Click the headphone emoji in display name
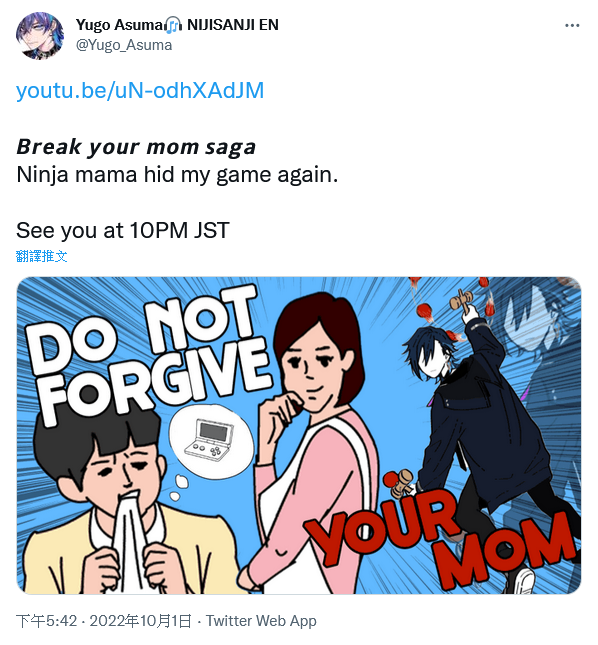Image resolution: width=598 pixels, height=645 pixels. (x=174, y=26)
